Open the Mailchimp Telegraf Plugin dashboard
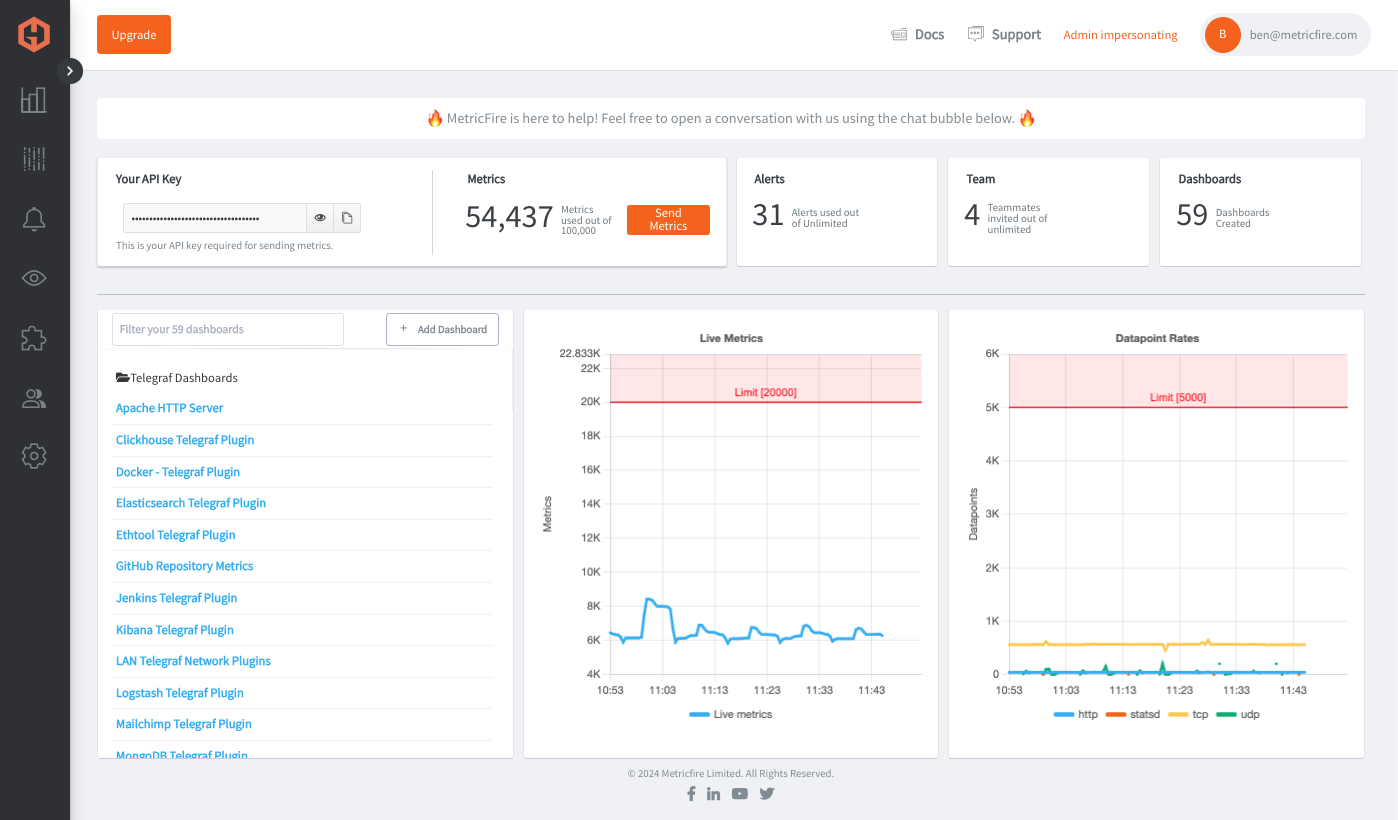This screenshot has height=820, width=1398. point(184,724)
